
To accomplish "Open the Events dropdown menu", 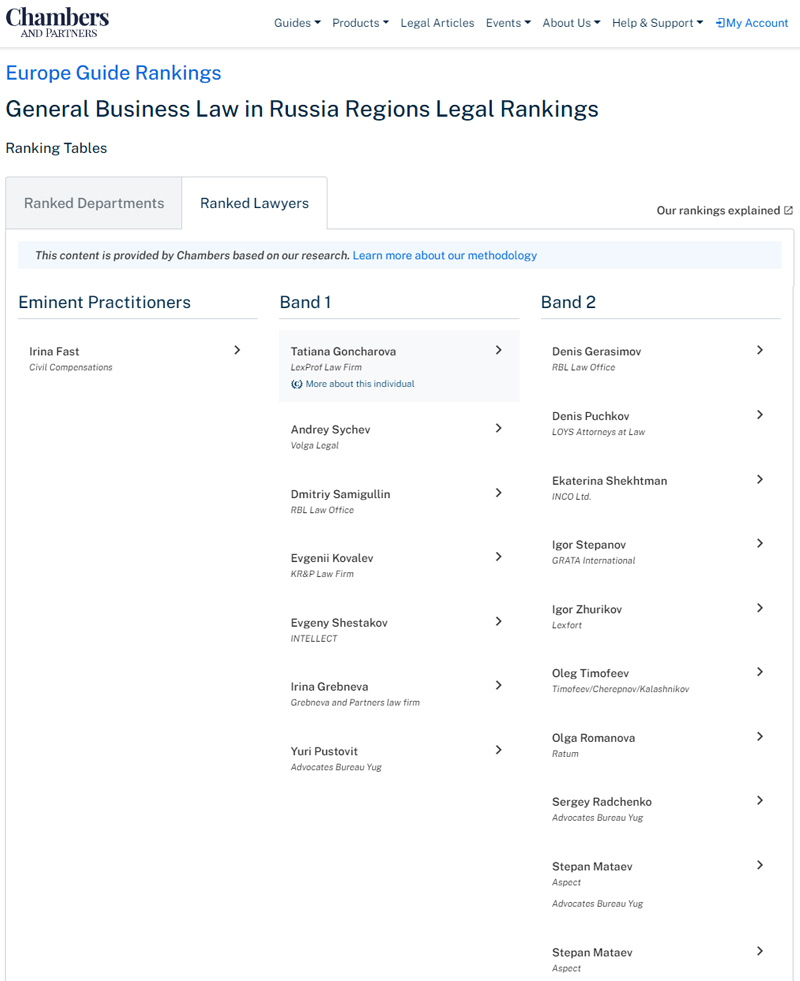I will [508, 23].
